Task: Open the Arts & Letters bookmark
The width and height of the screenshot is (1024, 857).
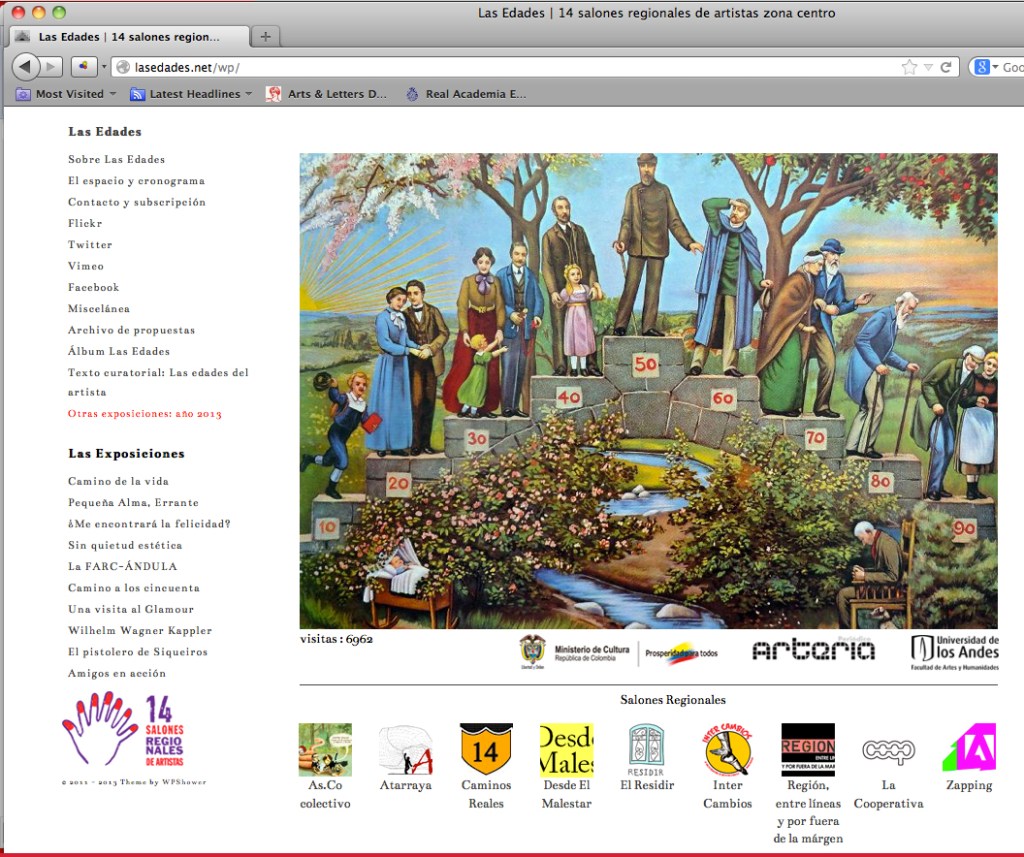Action: click(x=326, y=94)
